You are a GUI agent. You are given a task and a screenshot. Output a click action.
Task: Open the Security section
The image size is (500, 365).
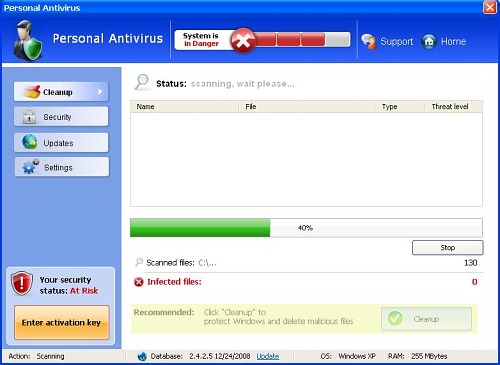click(x=61, y=117)
